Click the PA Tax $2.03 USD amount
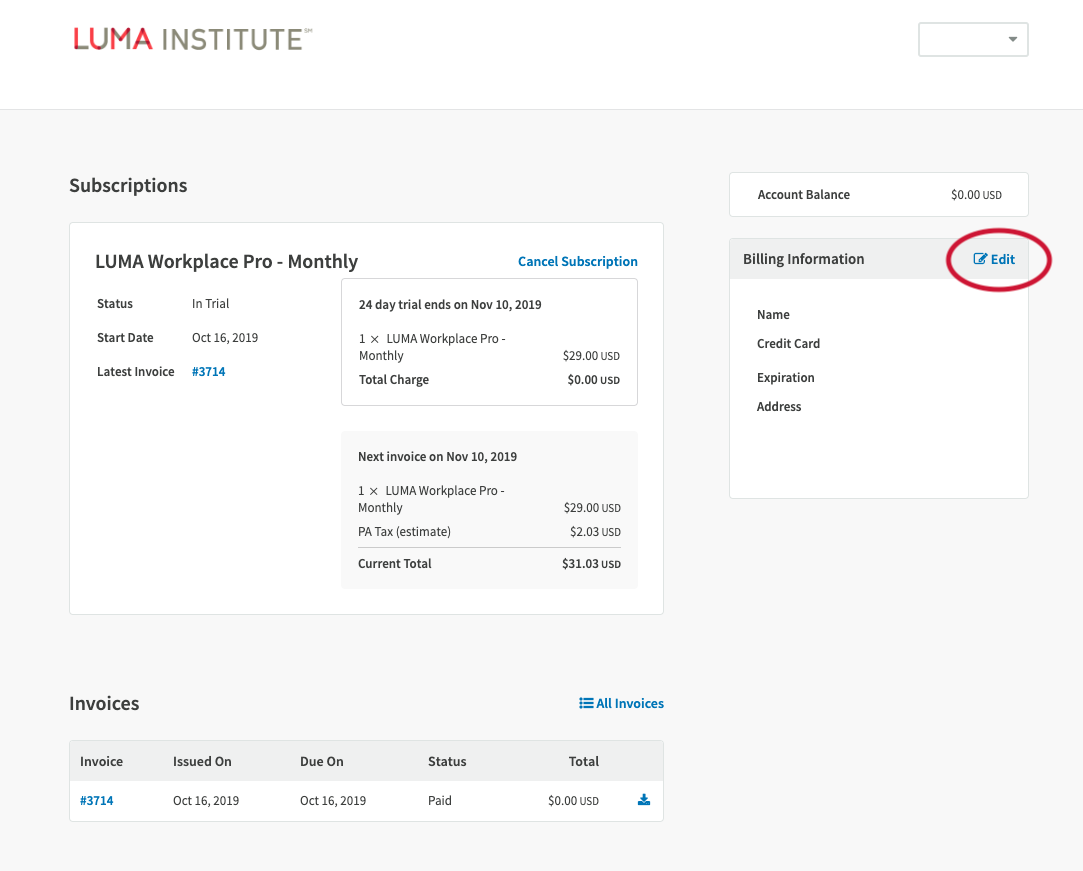The image size is (1083, 871). 595,532
